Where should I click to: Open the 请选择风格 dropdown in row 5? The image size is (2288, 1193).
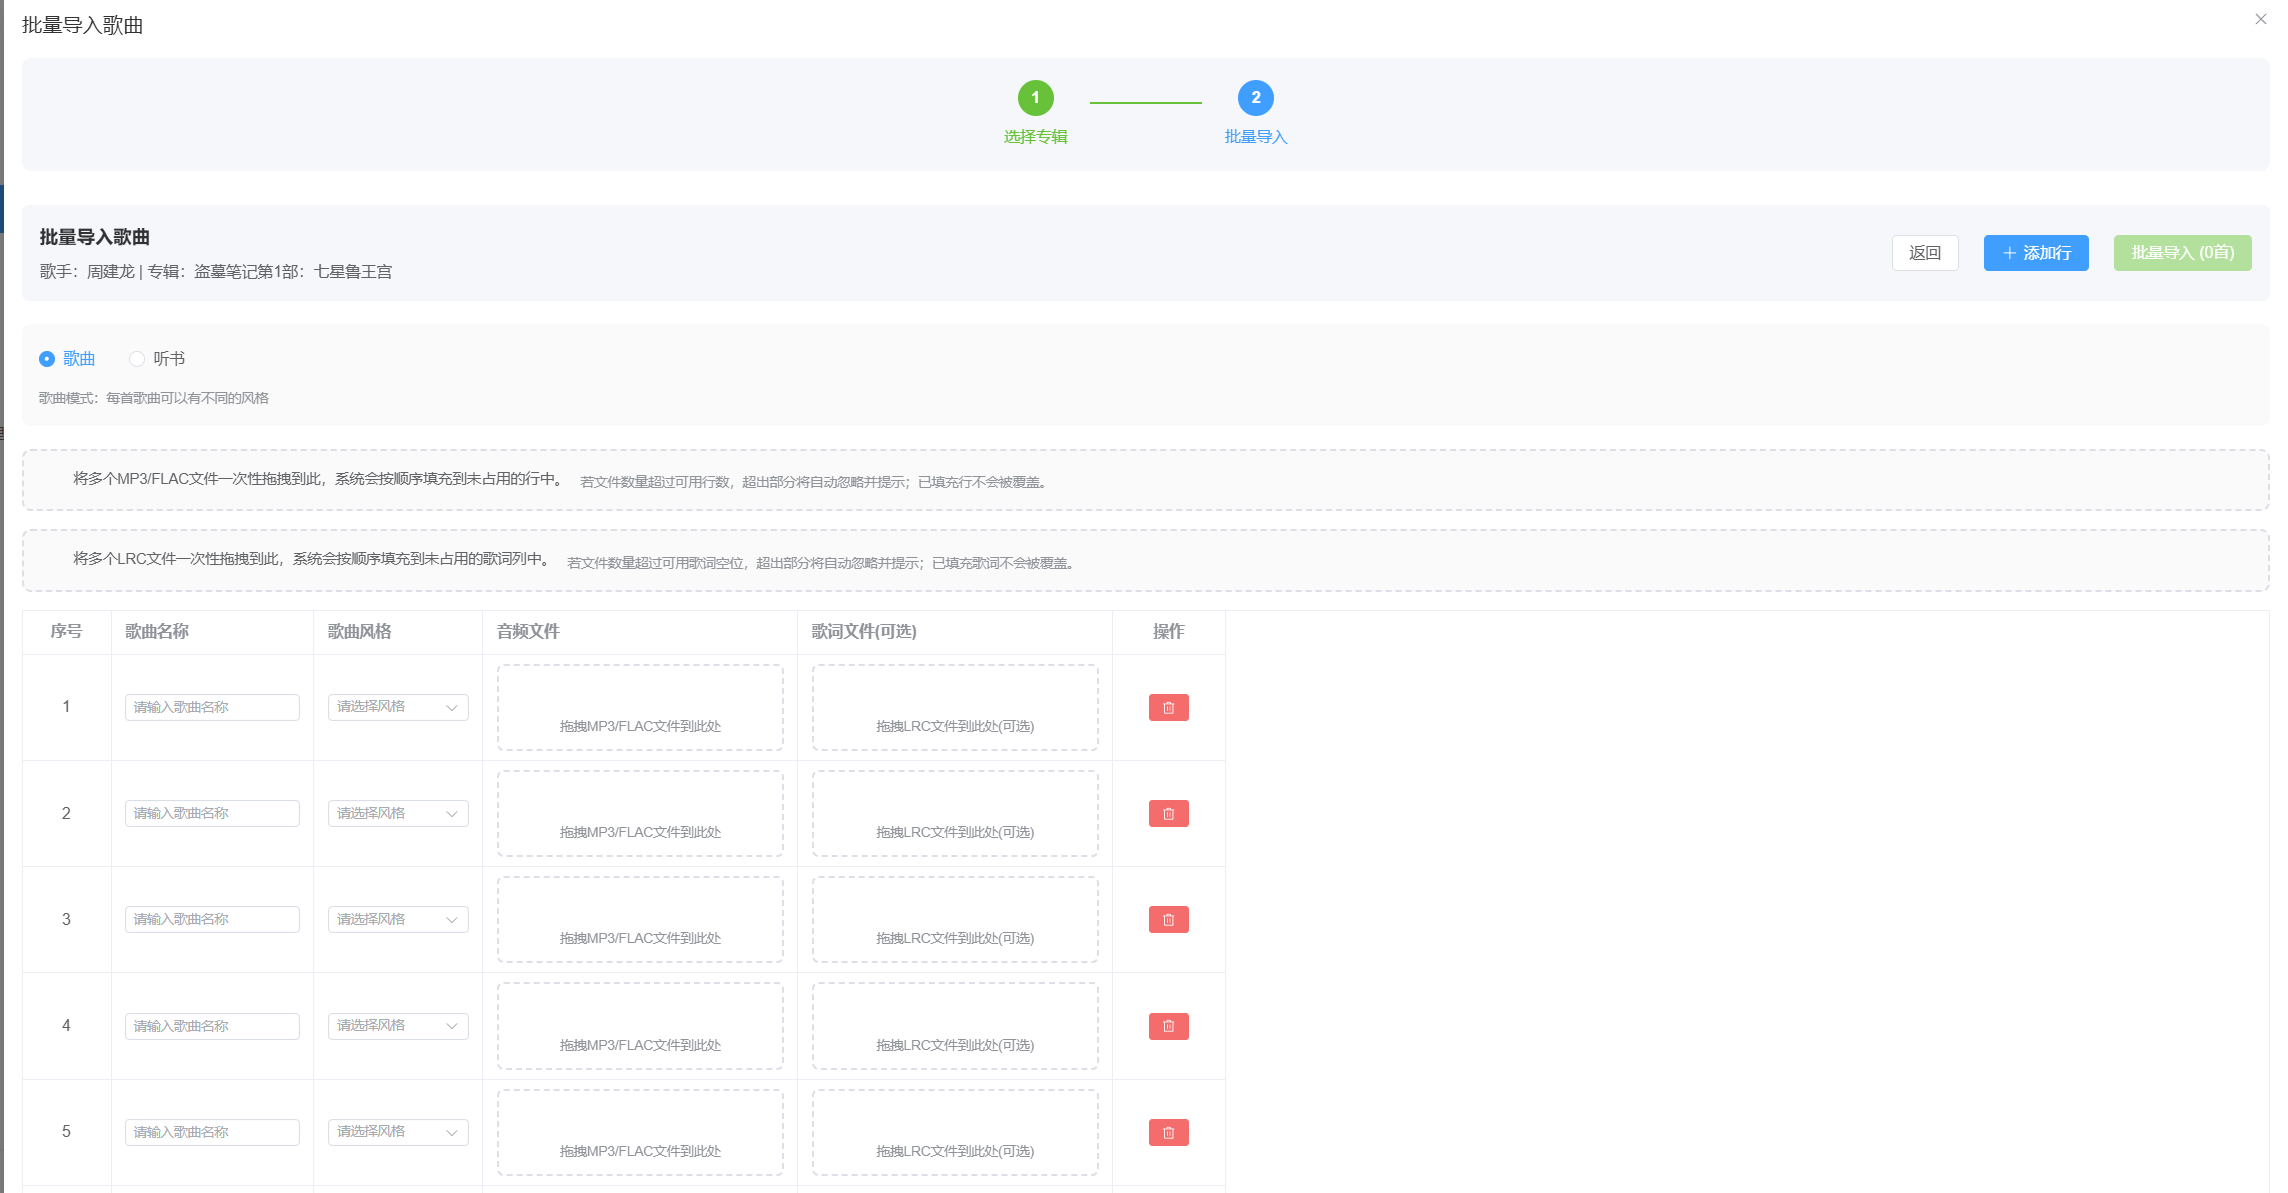397,1132
